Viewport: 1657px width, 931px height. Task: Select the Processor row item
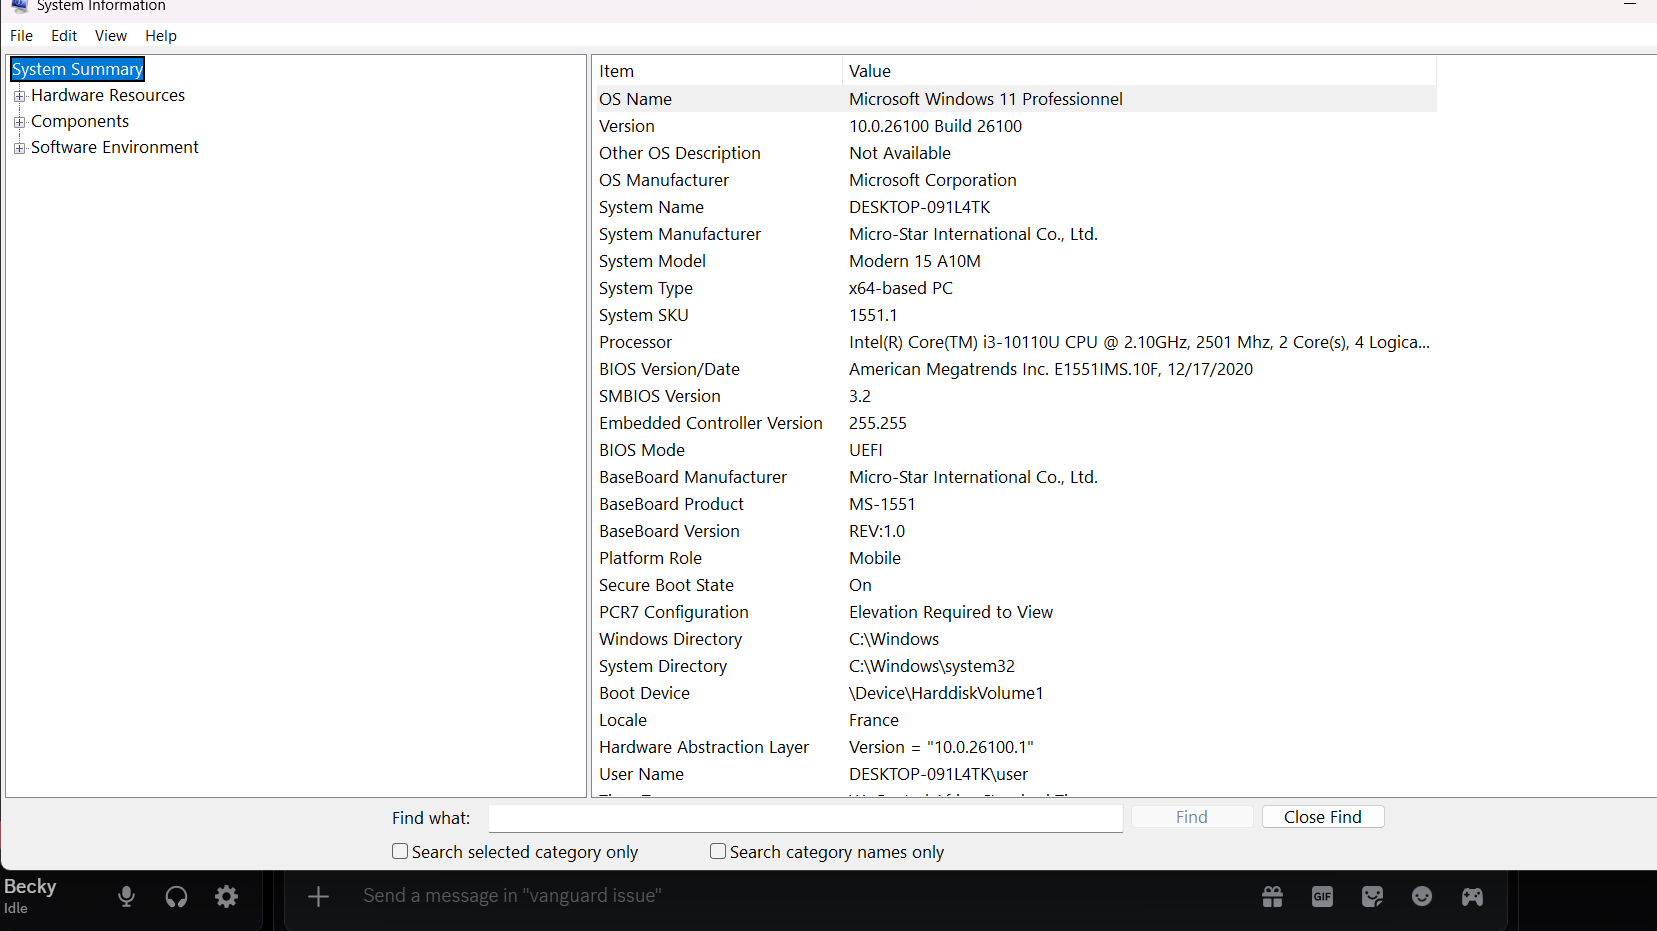point(636,342)
